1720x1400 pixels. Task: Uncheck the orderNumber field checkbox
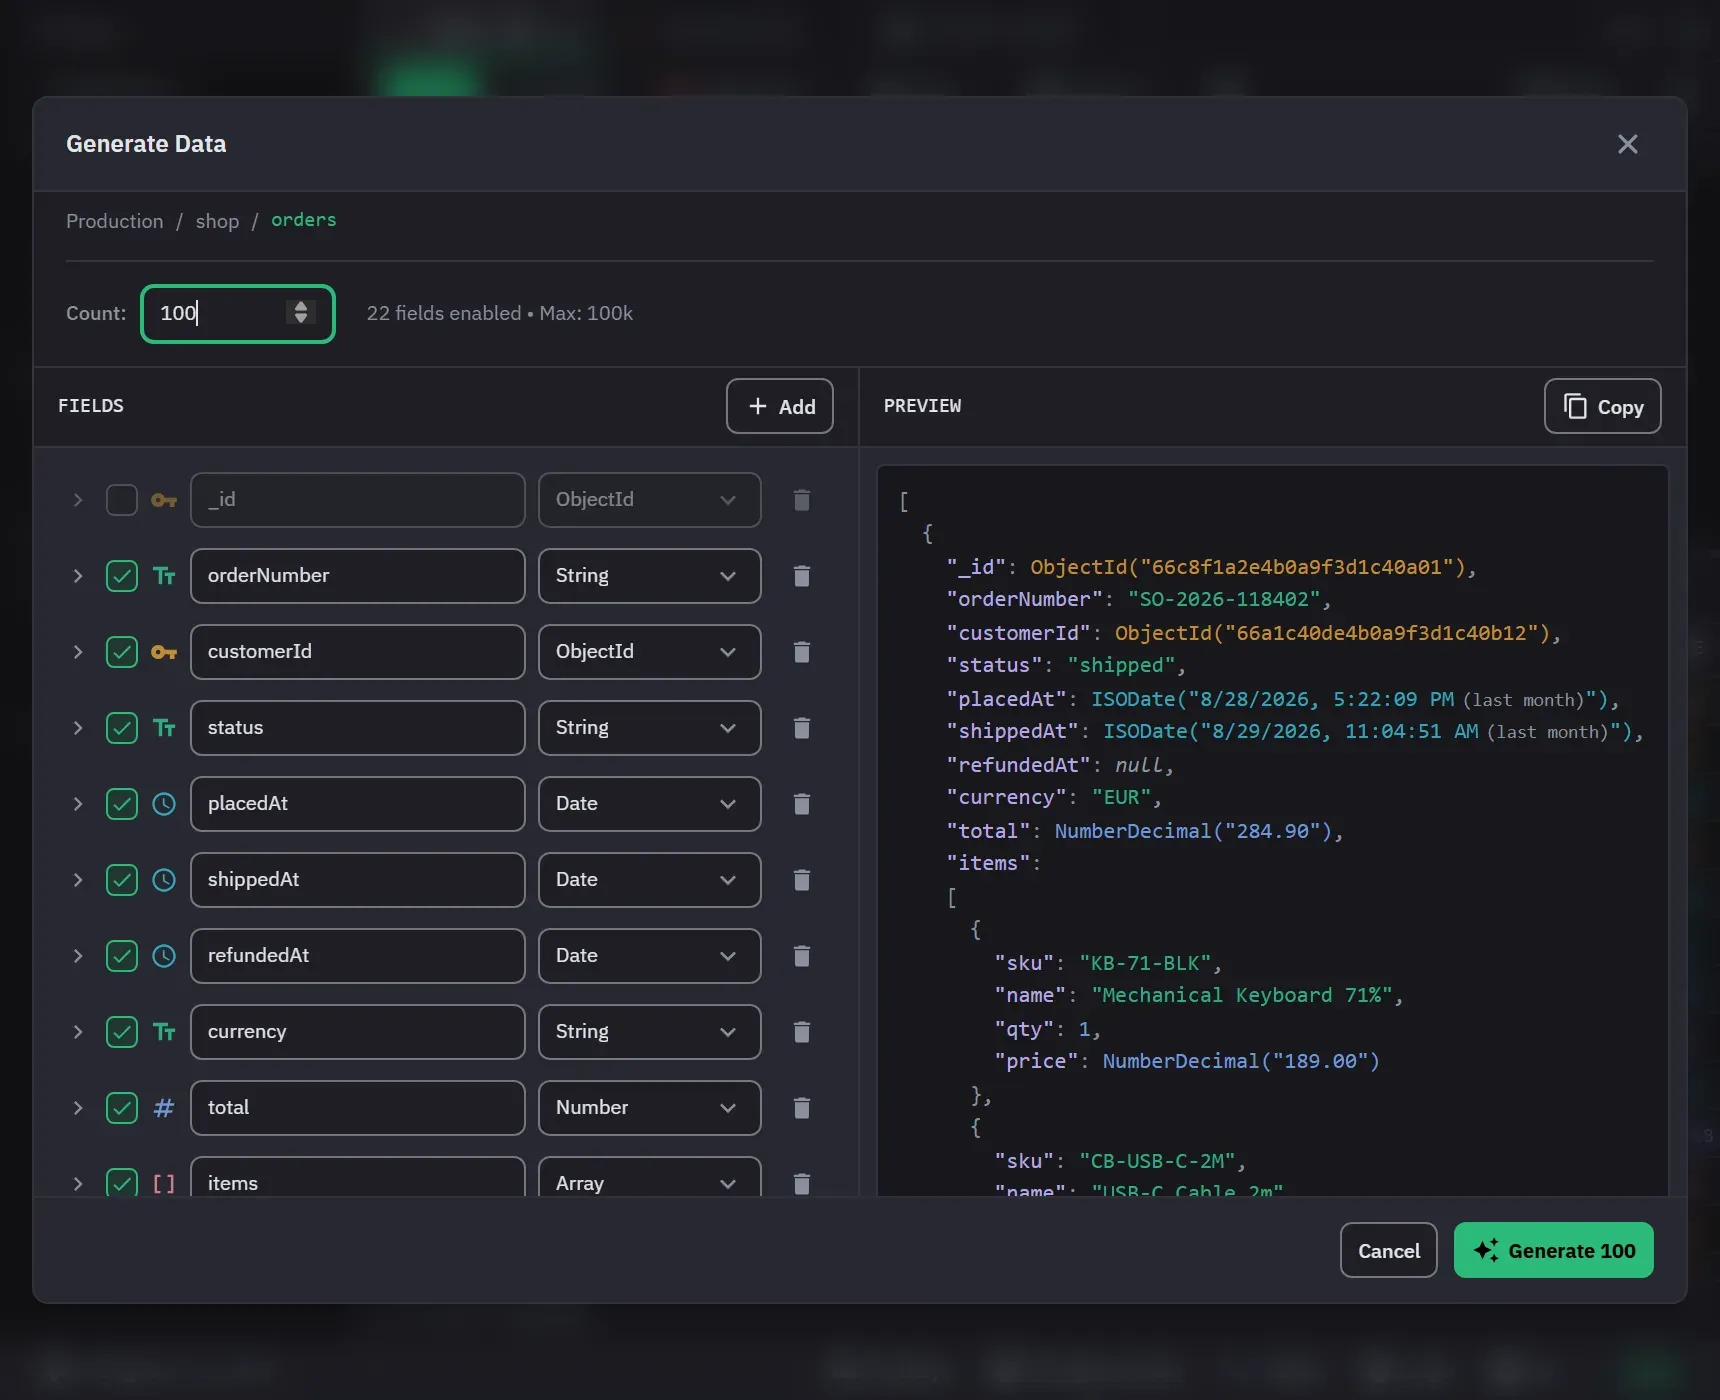tap(122, 576)
